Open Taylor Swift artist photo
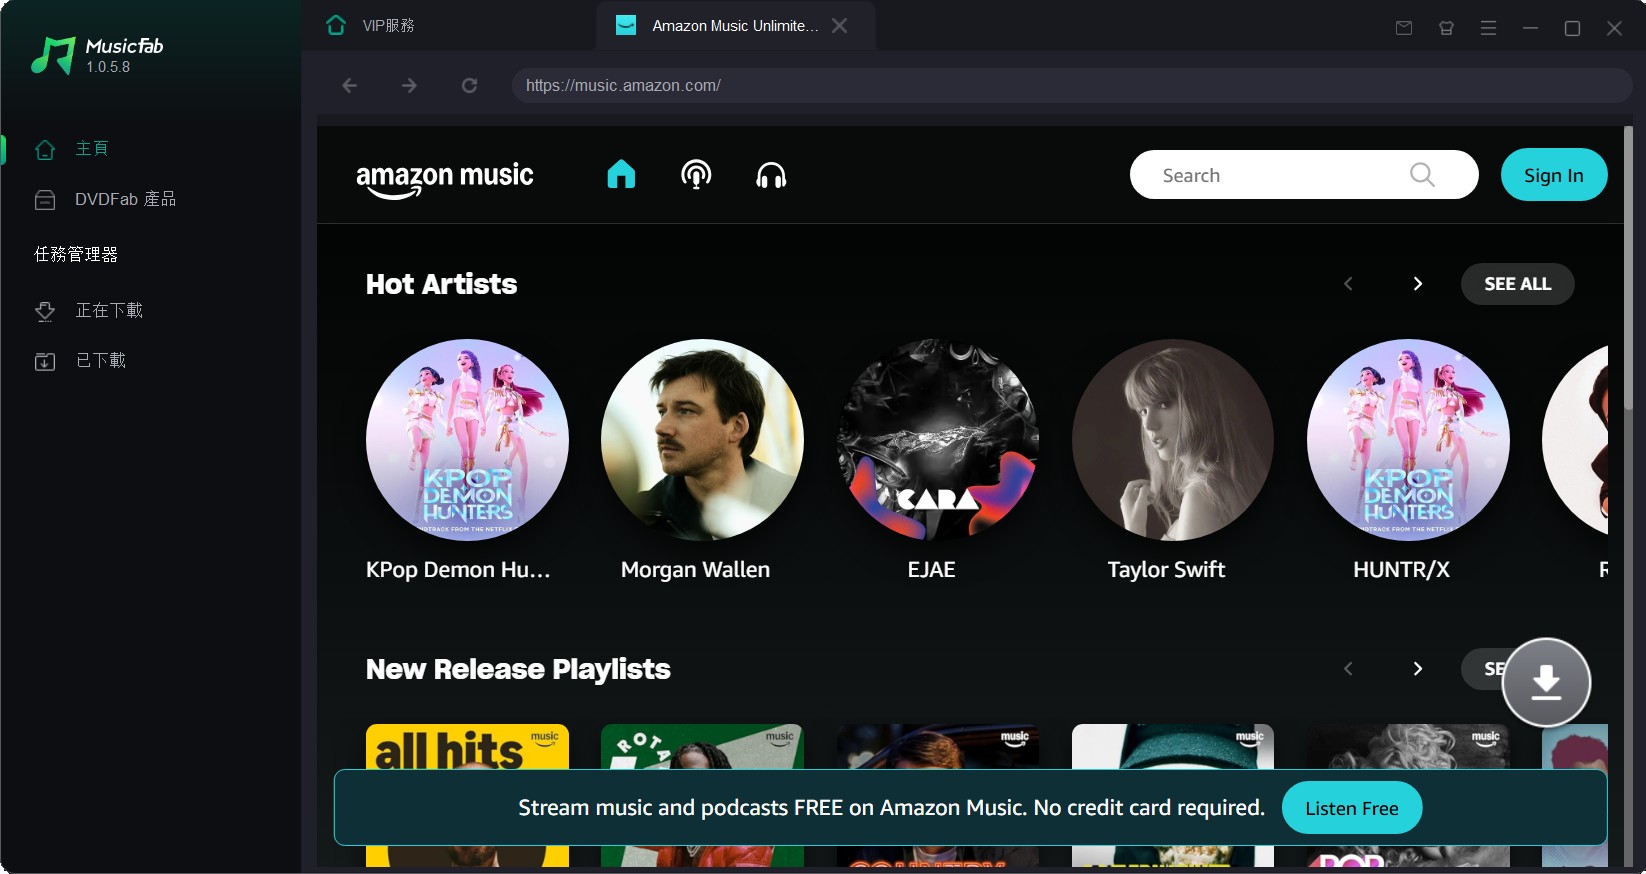1646x874 pixels. click(1173, 440)
